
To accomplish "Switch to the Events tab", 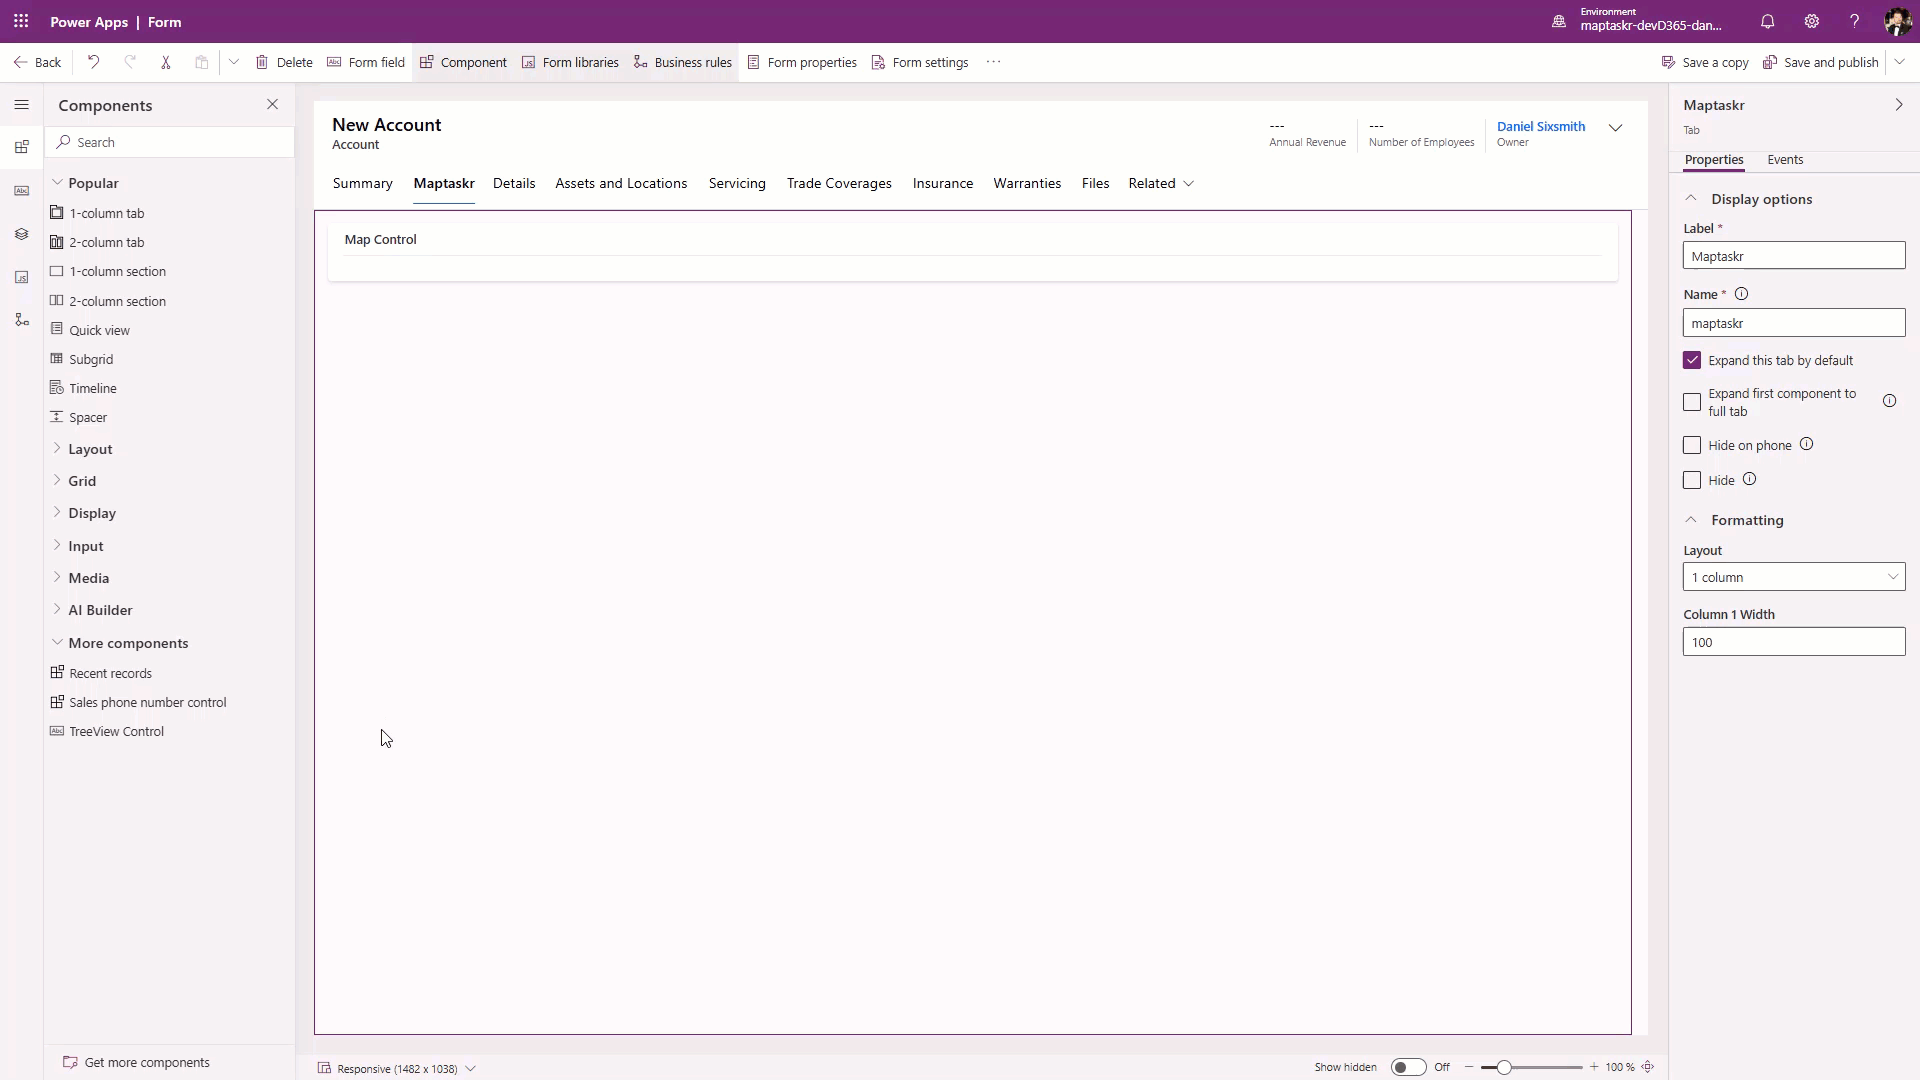I will pyautogui.click(x=1785, y=160).
